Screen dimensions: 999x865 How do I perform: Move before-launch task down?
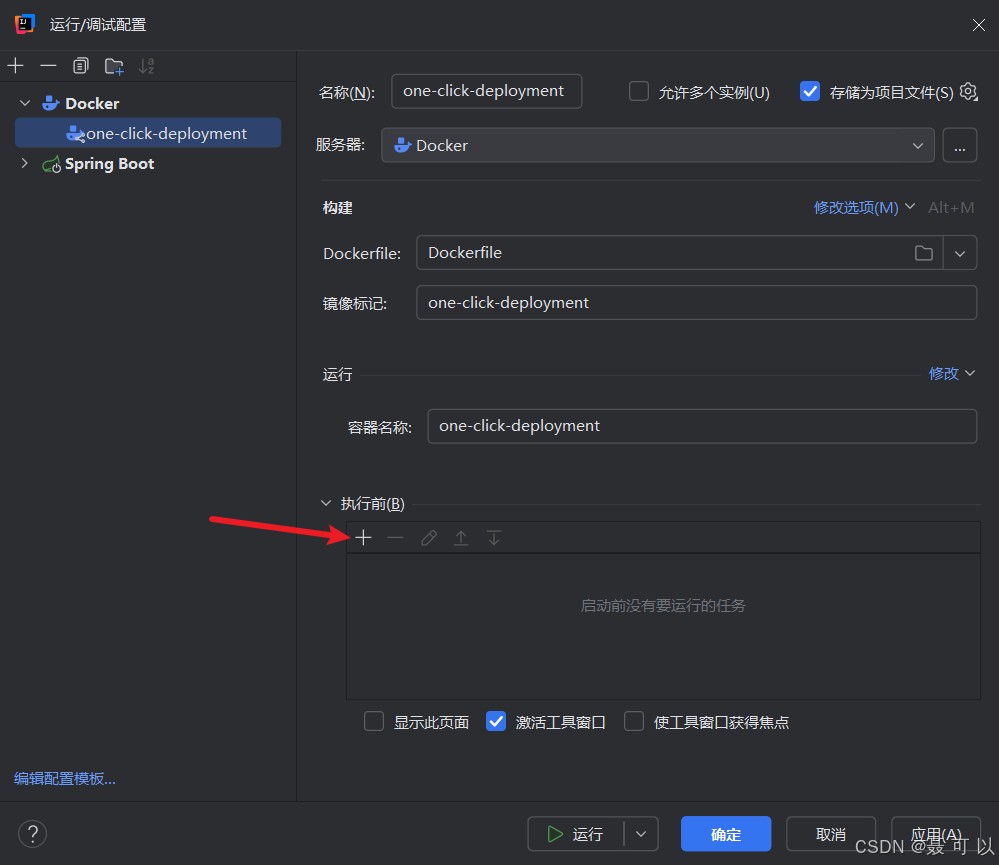[494, 538]
